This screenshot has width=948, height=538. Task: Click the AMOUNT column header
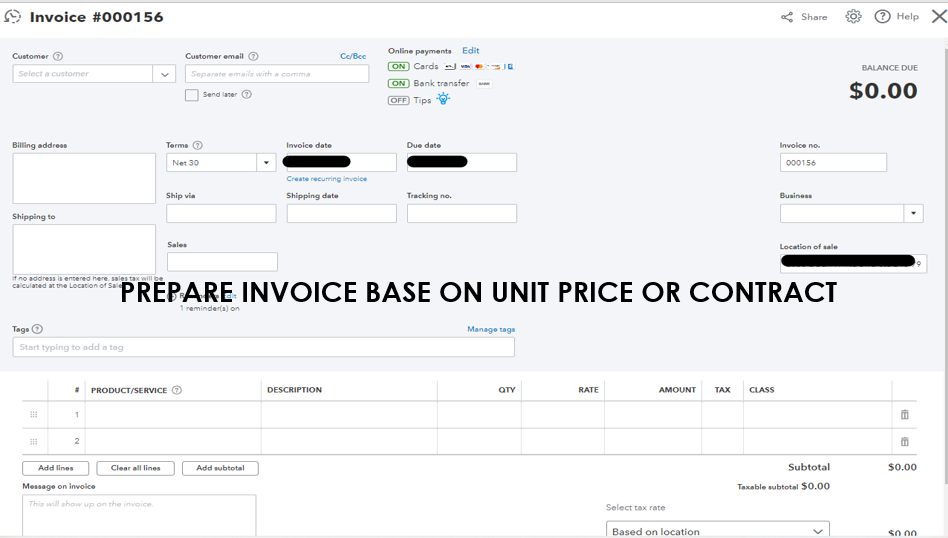[x=677, y=390]
